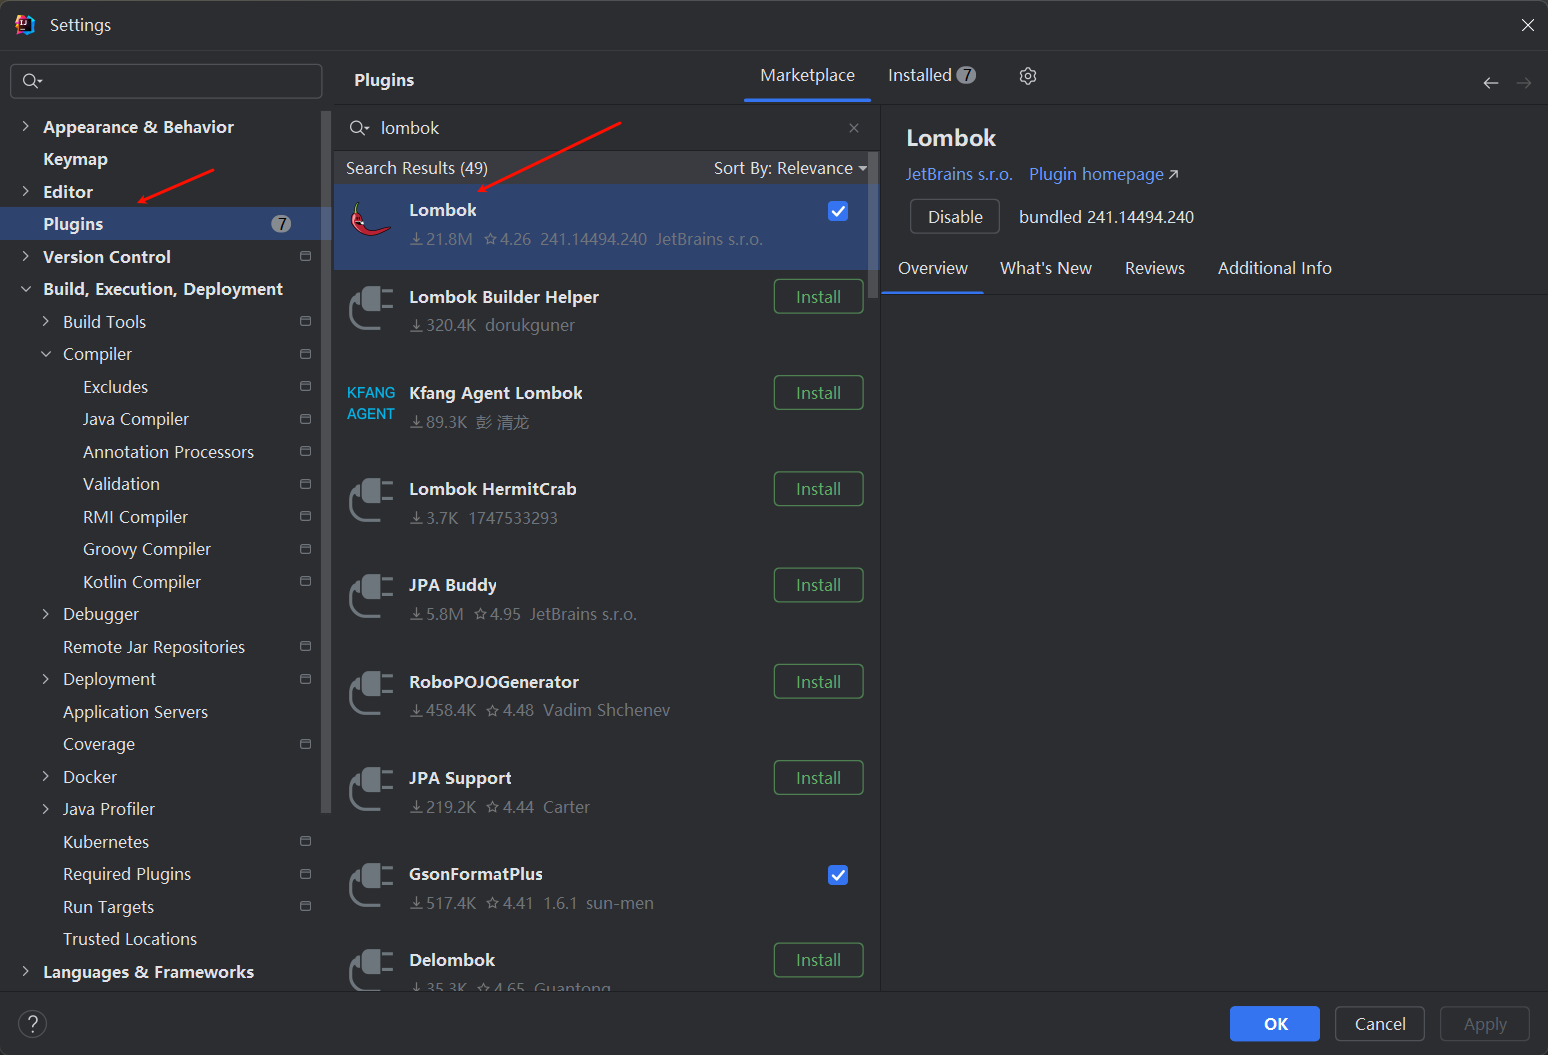This screenshot has height=1055, width=1548.
Task: Click the forward navigation arrow
Action: click(1523, 83)
